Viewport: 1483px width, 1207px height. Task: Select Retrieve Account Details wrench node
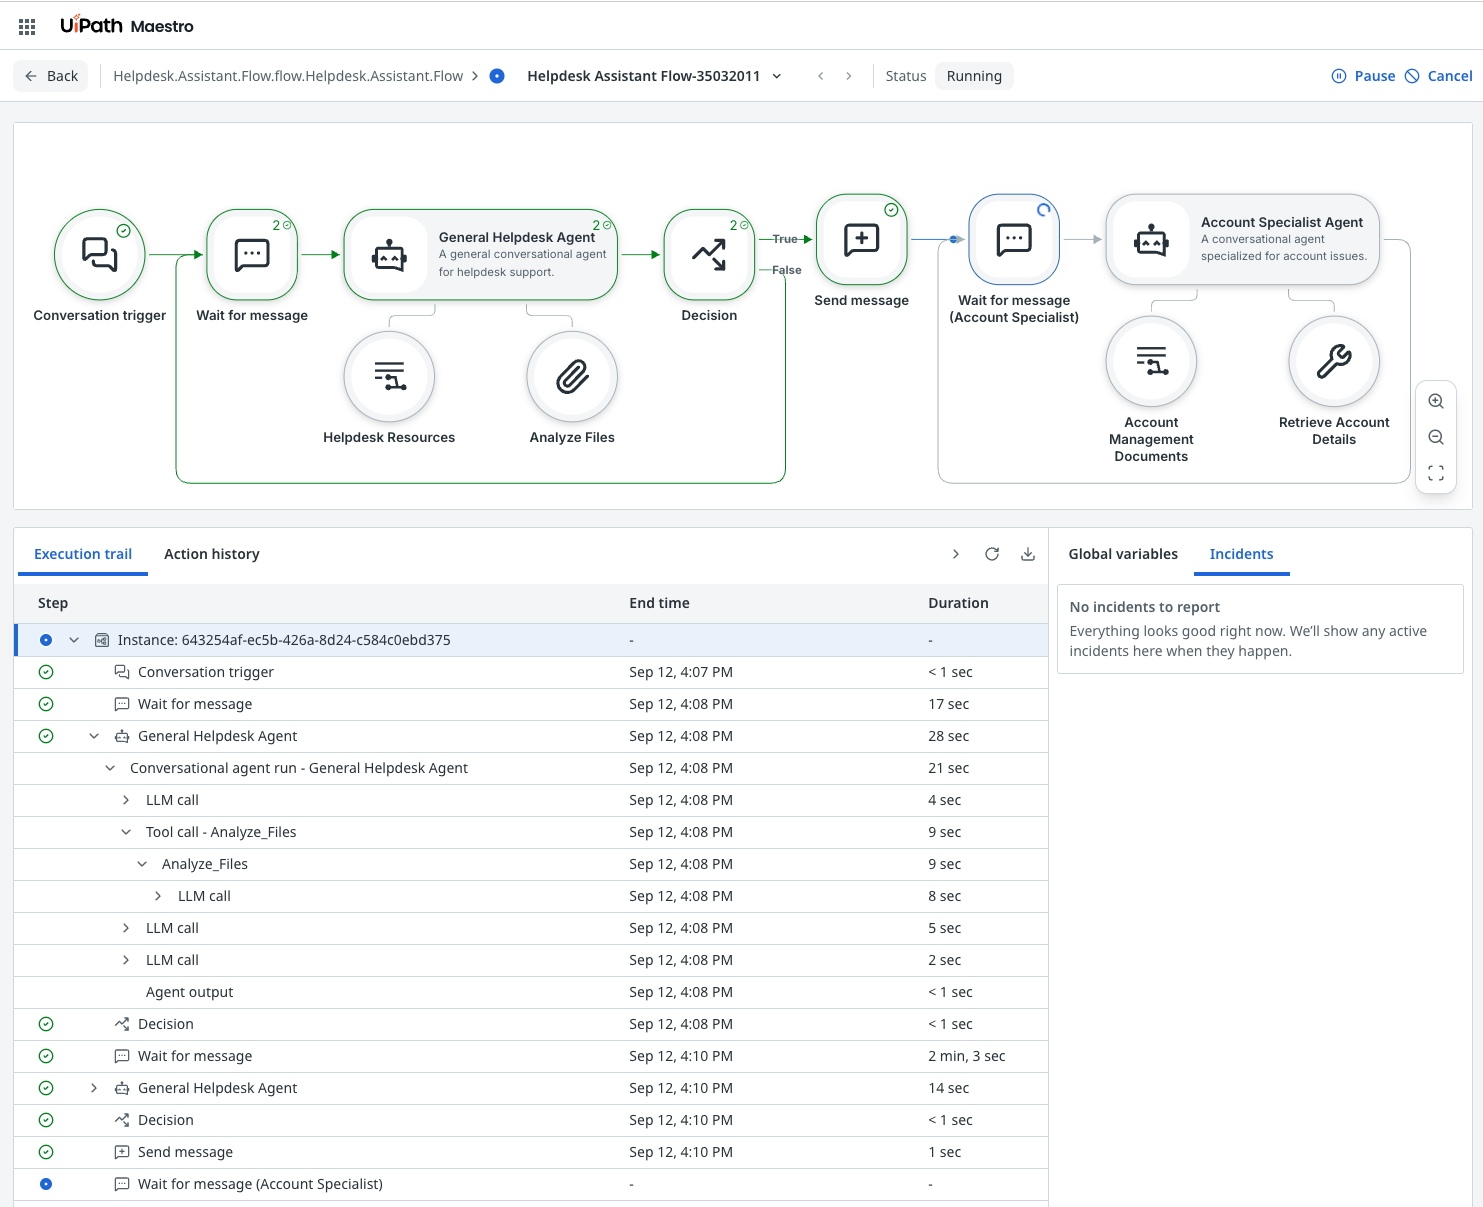tap(1334, 362)
